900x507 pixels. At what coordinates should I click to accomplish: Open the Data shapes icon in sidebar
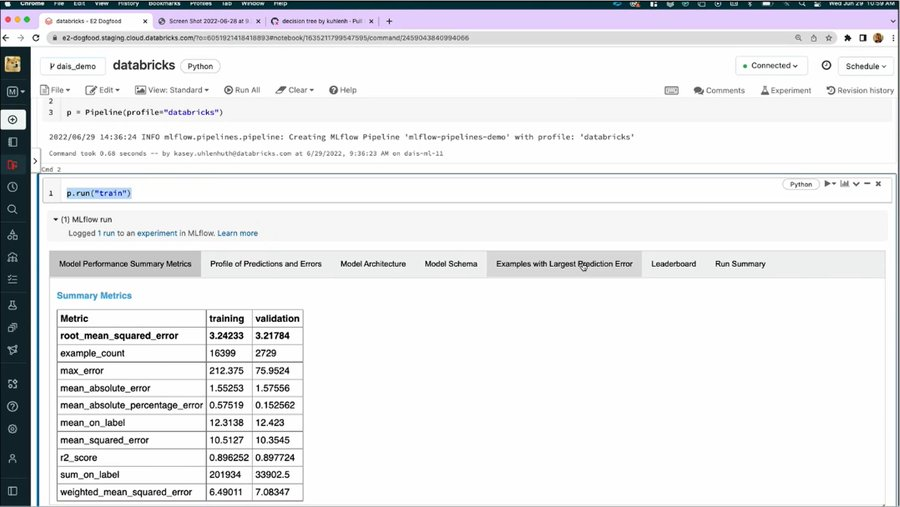tap(13, 235)
